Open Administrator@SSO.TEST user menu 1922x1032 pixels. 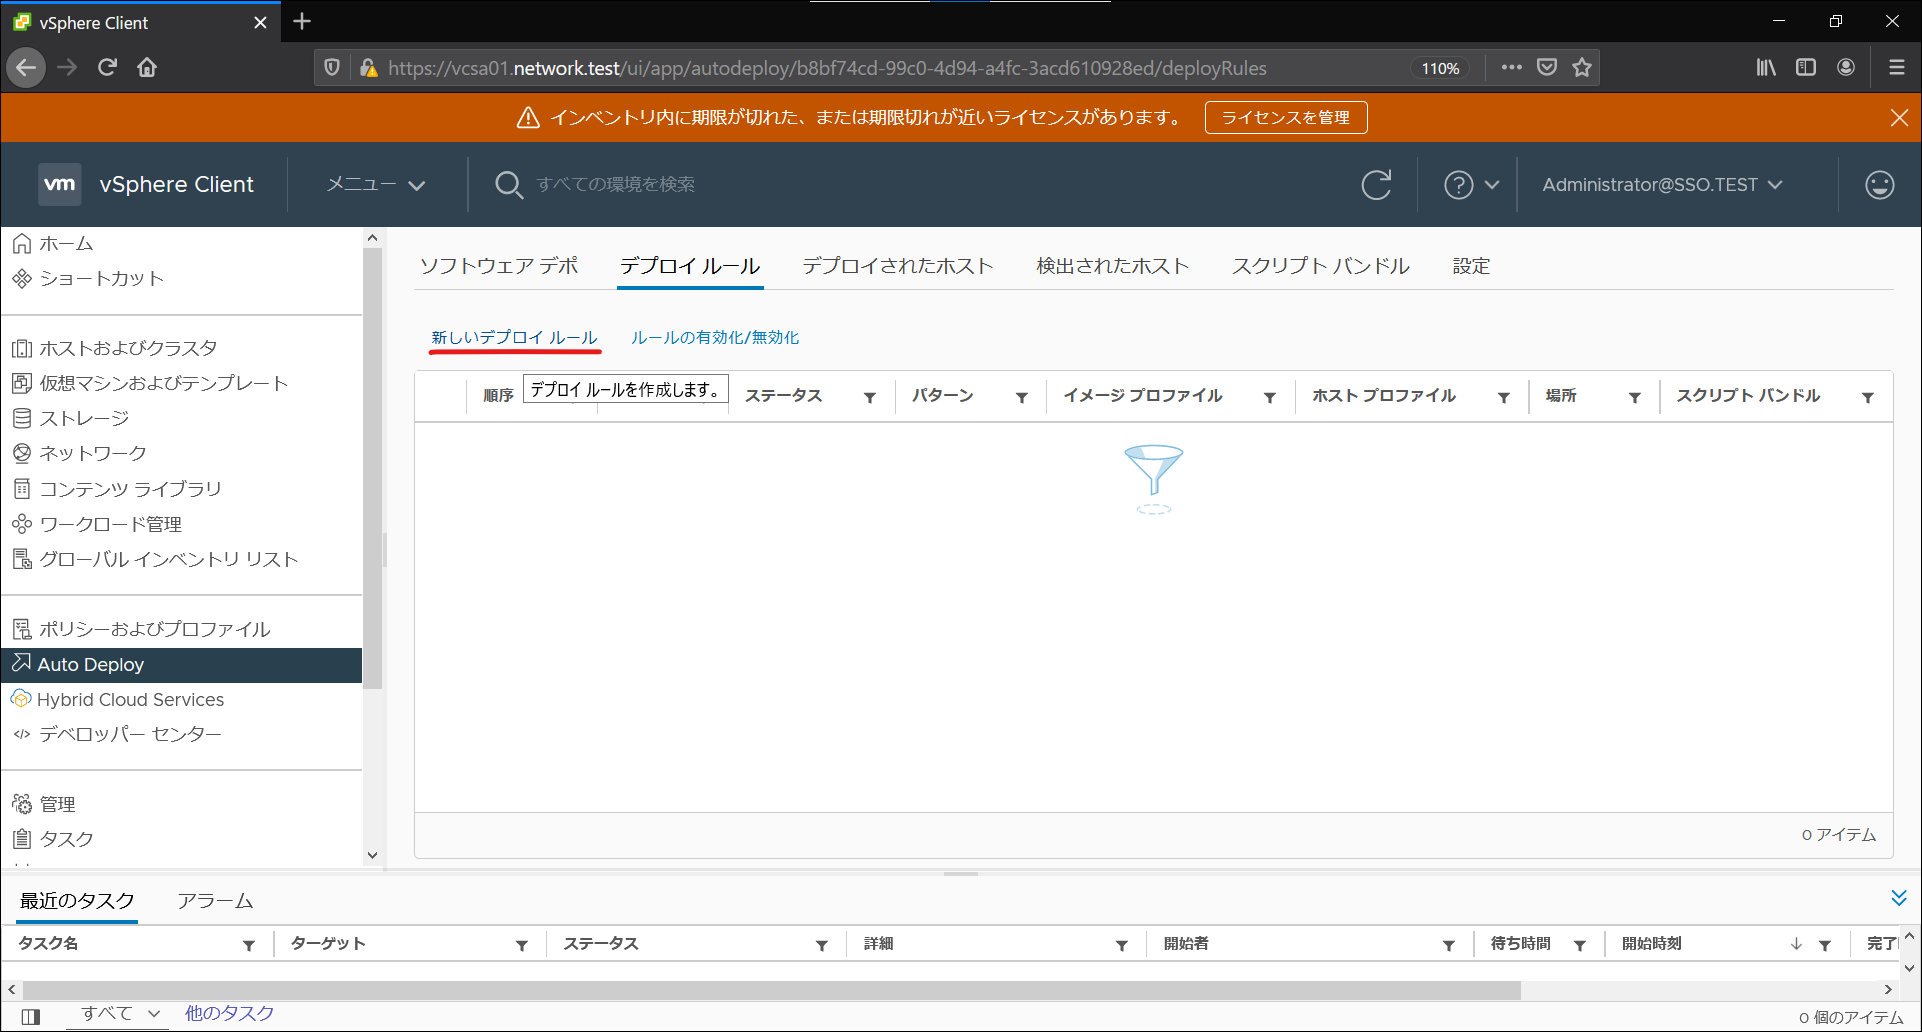pyautogui.click(x=1662, y=185)
